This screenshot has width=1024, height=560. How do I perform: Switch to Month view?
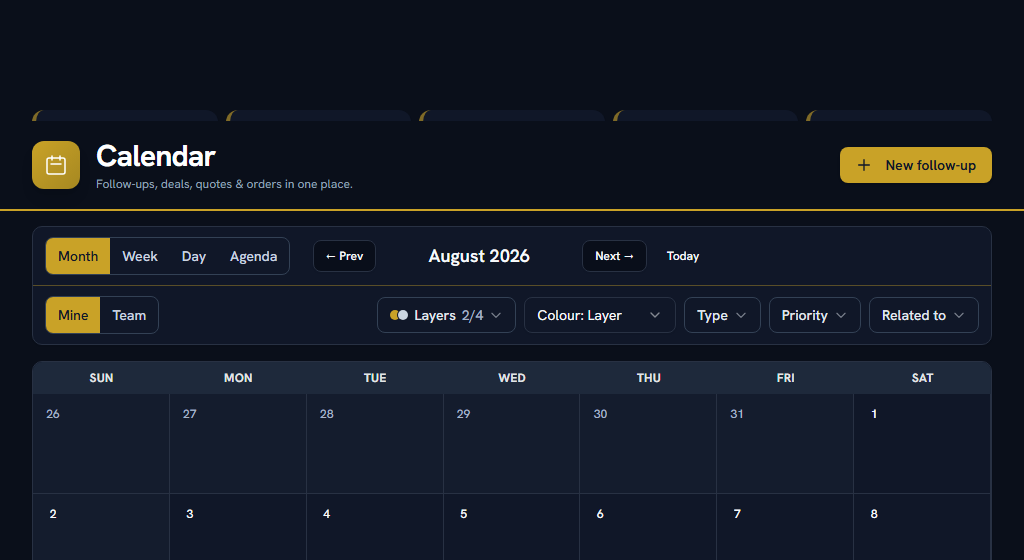pyautogui.click(x=78, y=257)
